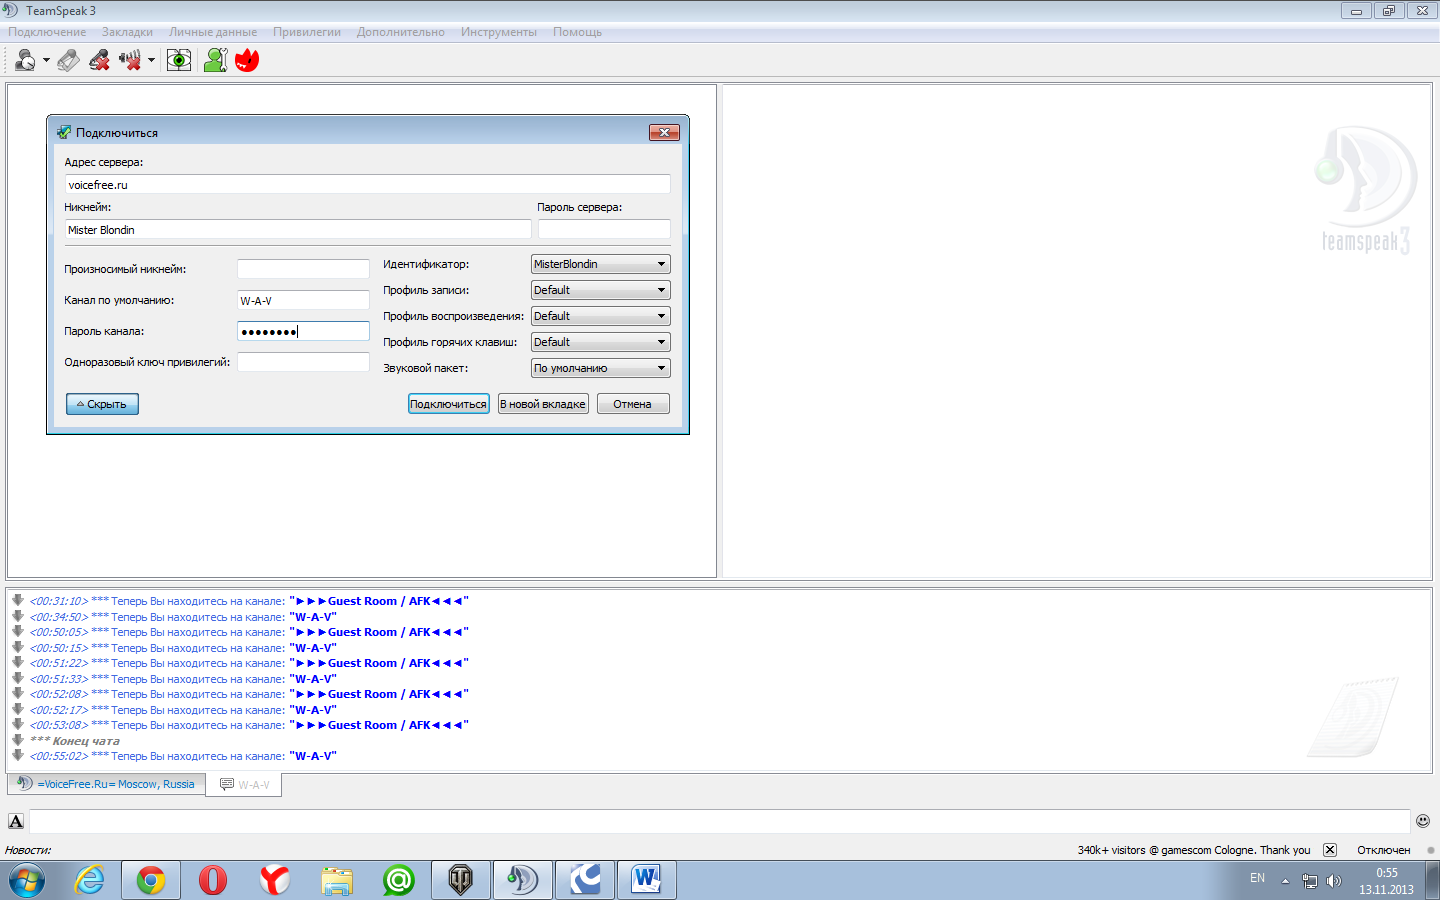Screen dimensions: 1440x900
Task: Open the Дополнительно menu
Action: click(x=401, y=32)
